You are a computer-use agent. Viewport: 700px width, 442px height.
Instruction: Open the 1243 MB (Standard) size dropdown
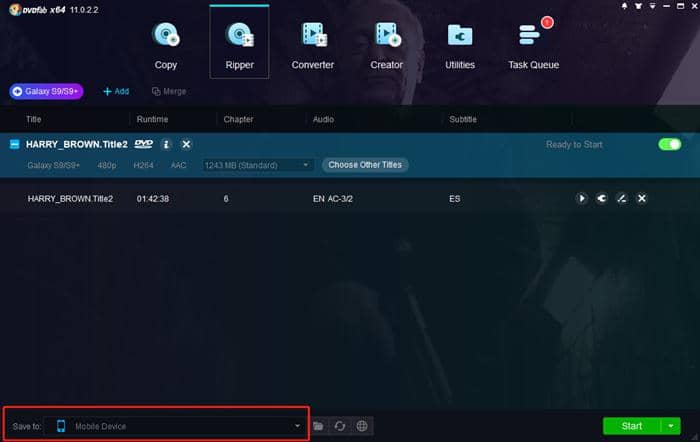[257, 165]
